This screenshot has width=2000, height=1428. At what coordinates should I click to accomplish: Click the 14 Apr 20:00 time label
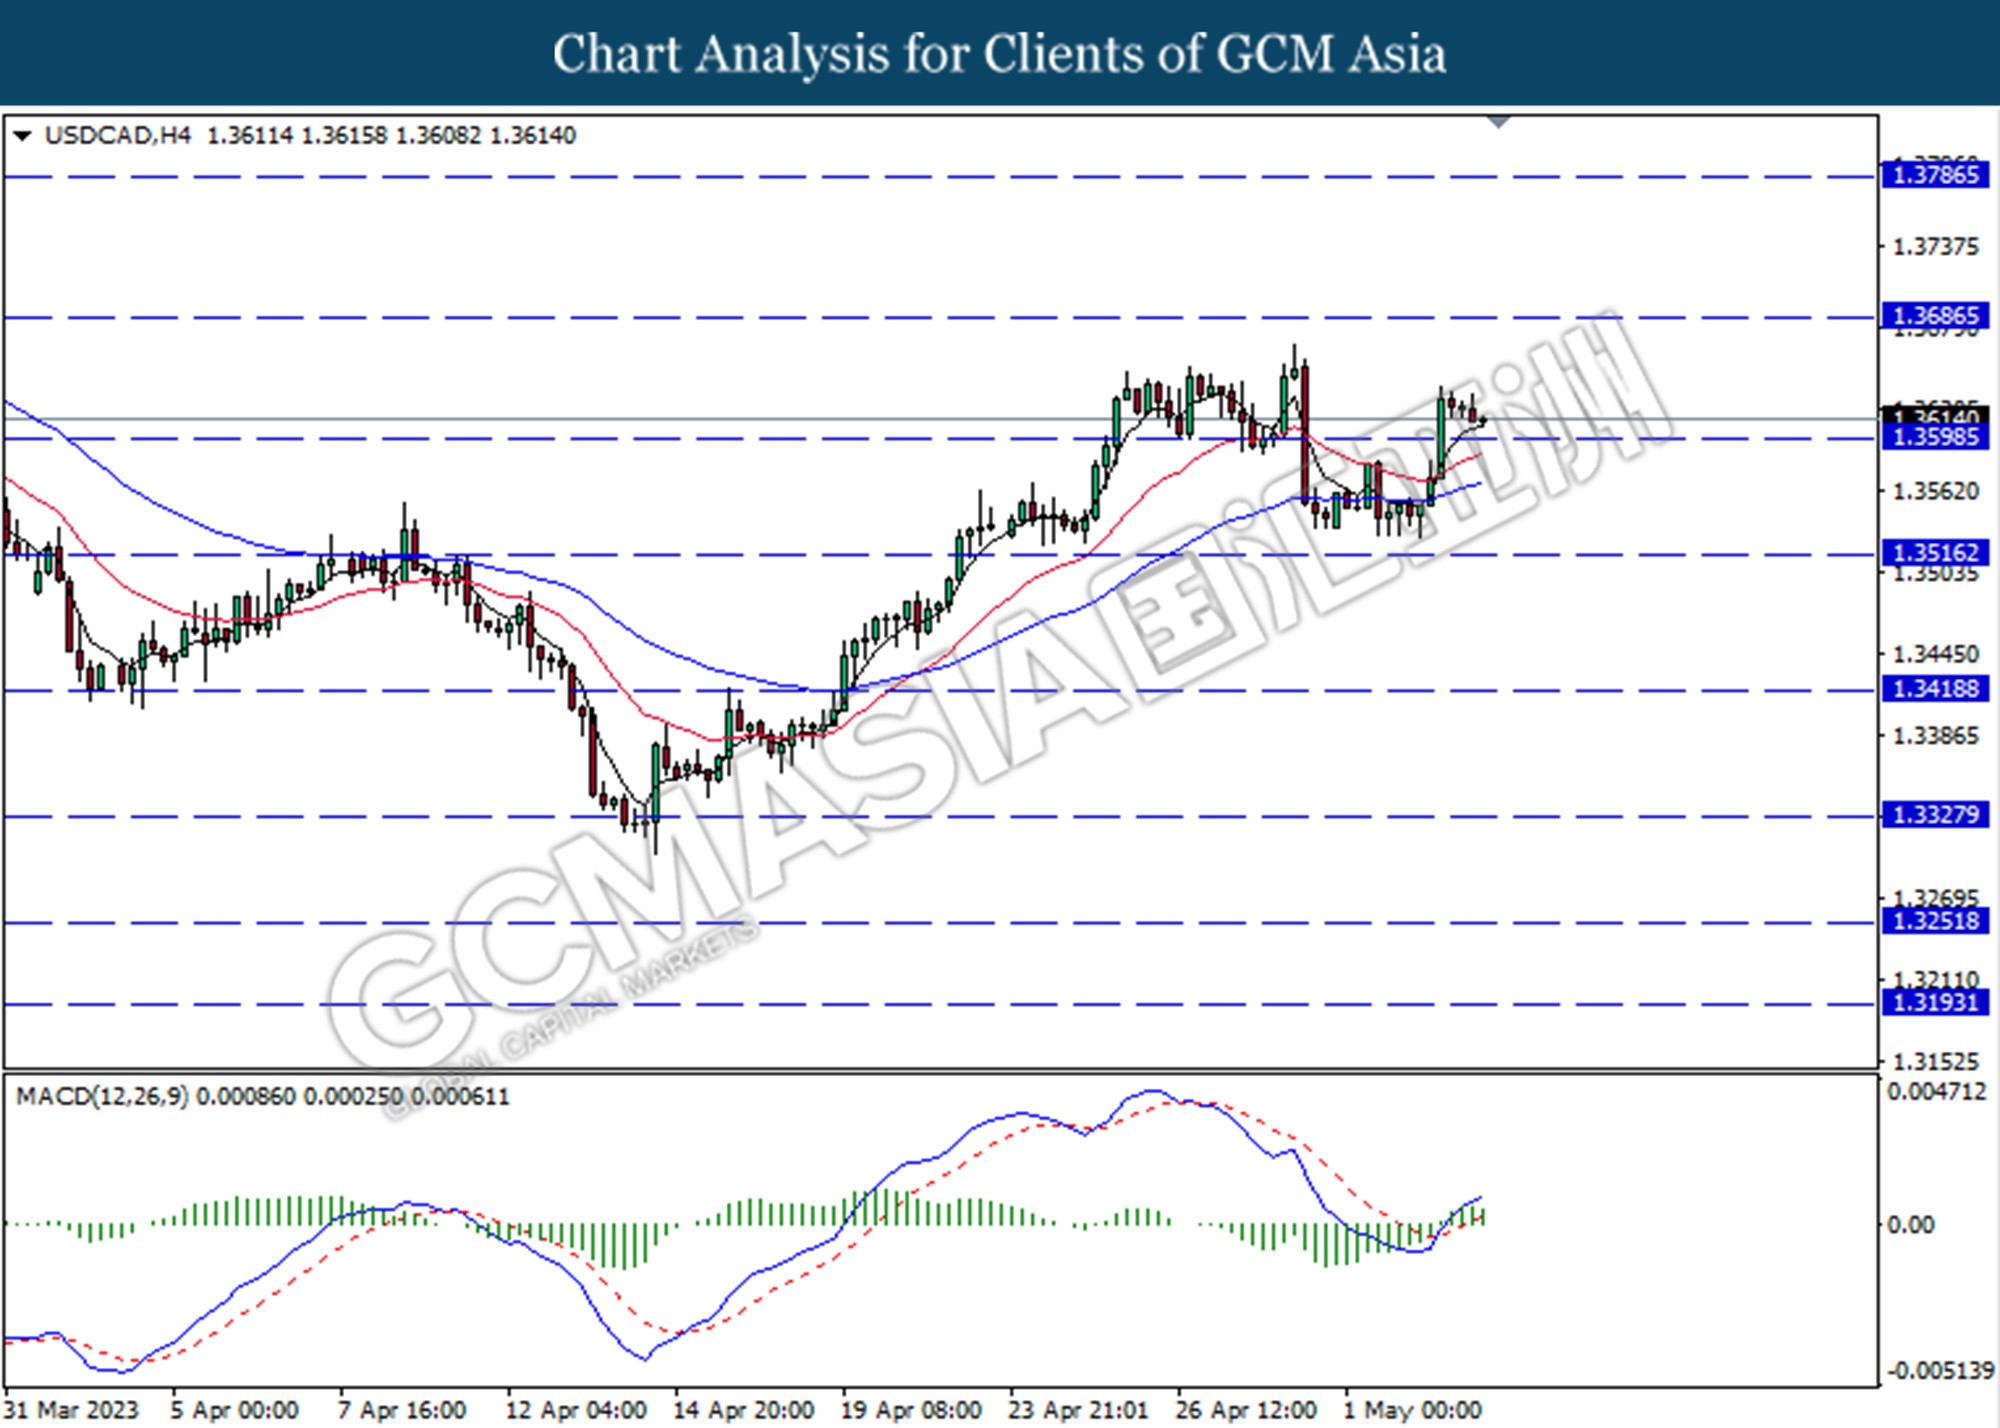point(743,1410)
